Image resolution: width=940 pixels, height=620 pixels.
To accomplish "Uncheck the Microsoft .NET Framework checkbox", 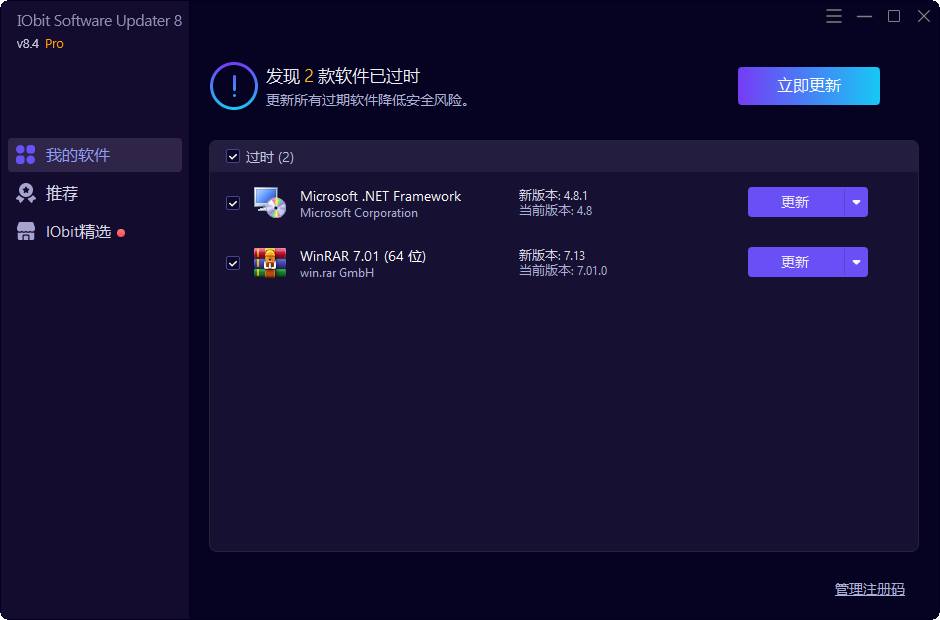I will (x=233, y=203).
